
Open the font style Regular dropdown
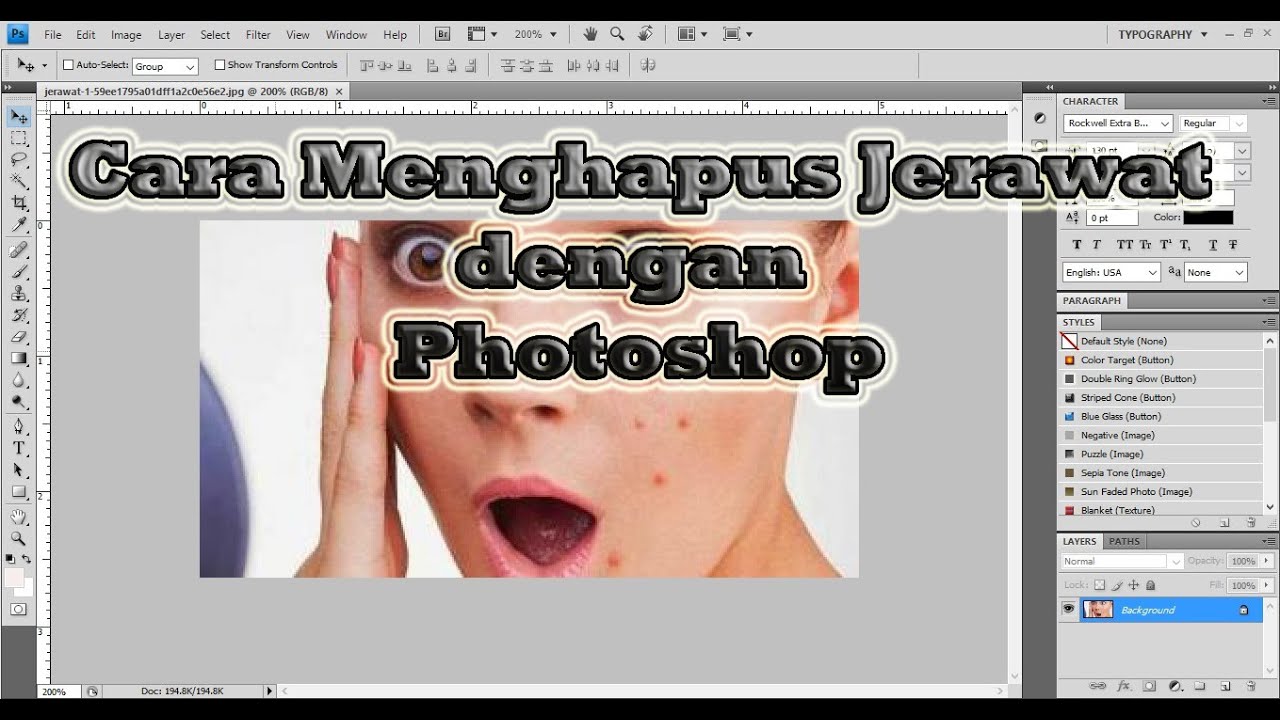1213,123
